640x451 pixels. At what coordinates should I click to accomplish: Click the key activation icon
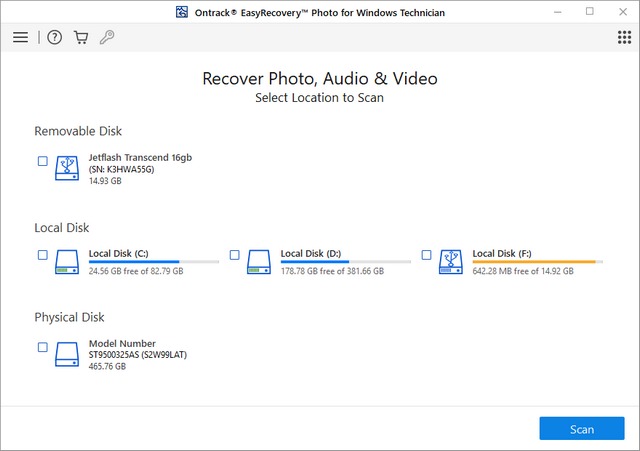106,37
